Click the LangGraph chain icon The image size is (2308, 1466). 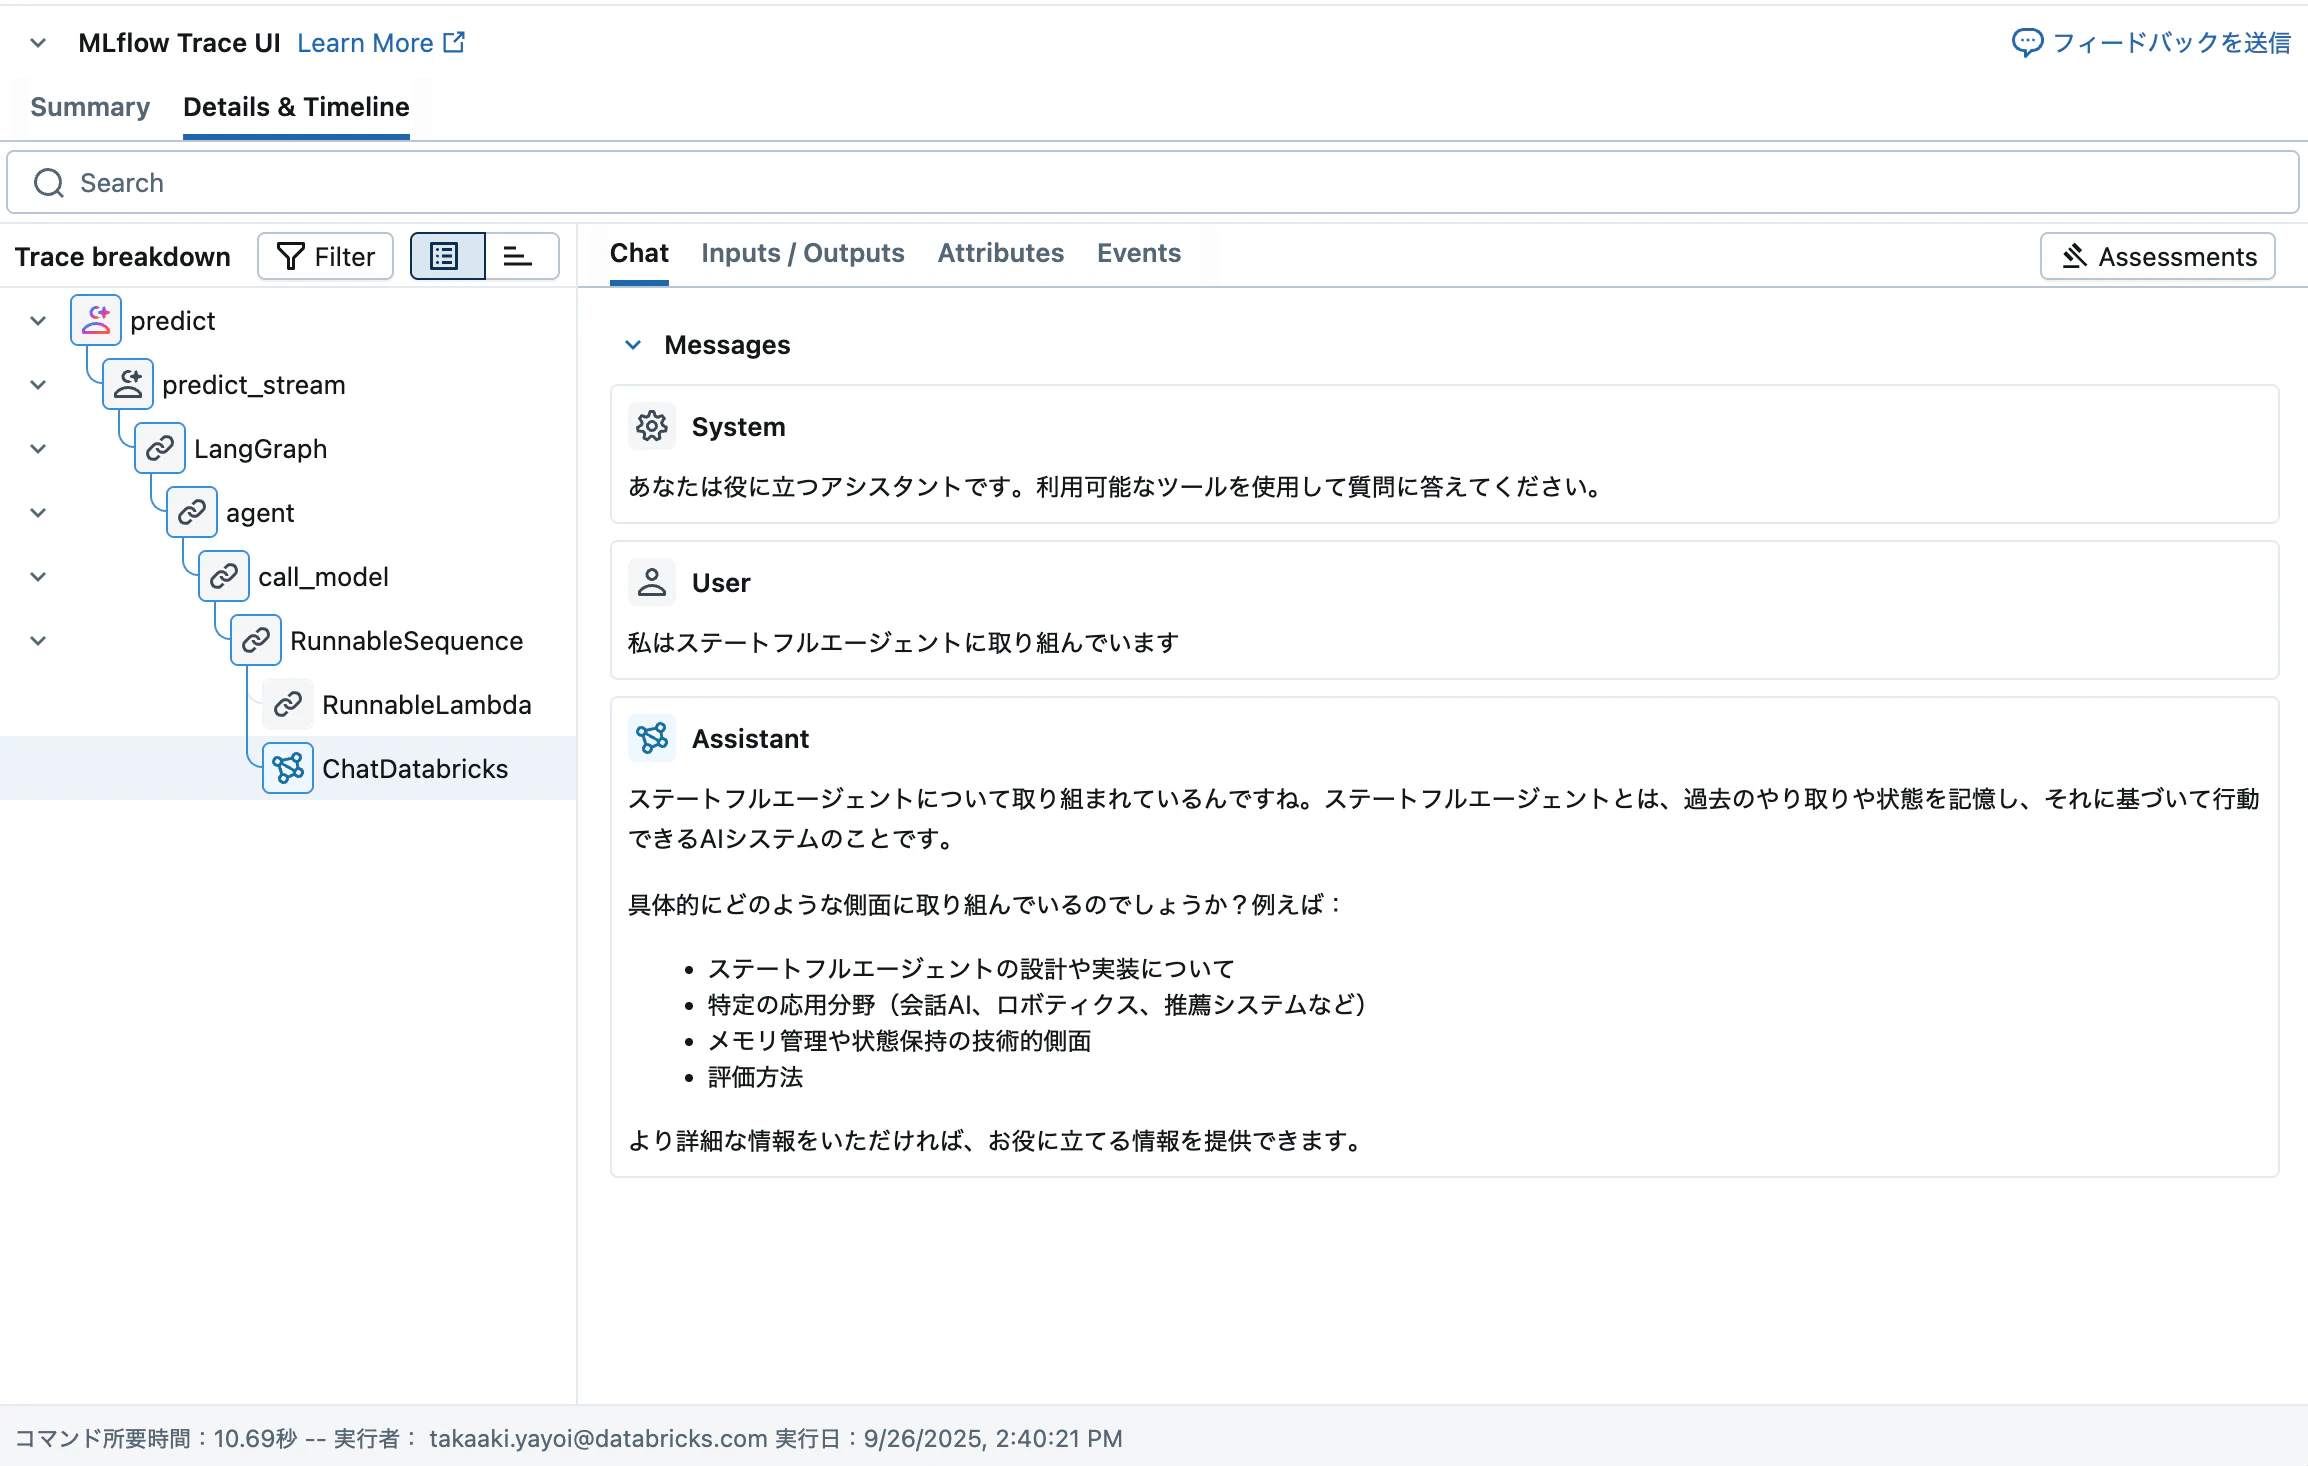pyautogui.click(x=160, y=448)
